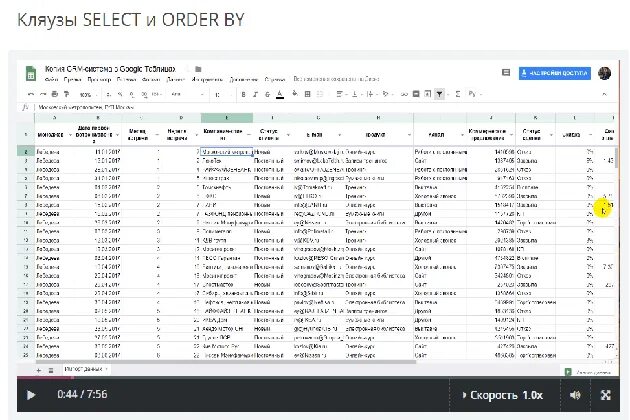Open text wrapping options
Viewport: 630px width, 420px height.
370,94
